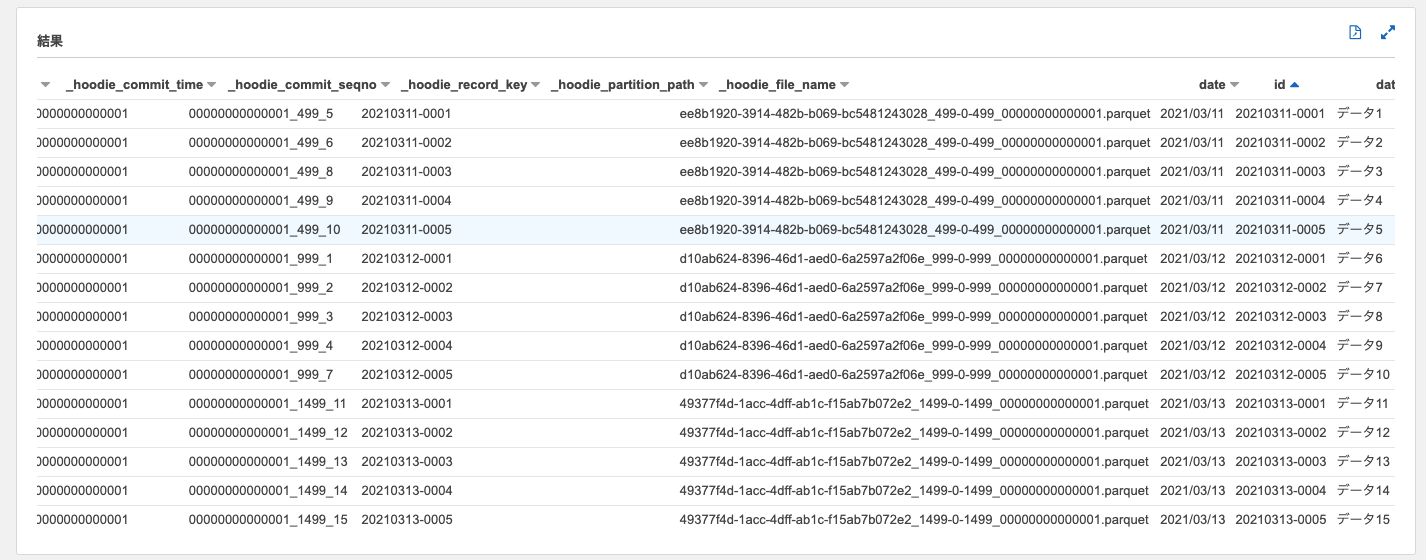Screen dimensions: 1426x560
Task: Click the データ5 cell
Action: click(1360, 230)
